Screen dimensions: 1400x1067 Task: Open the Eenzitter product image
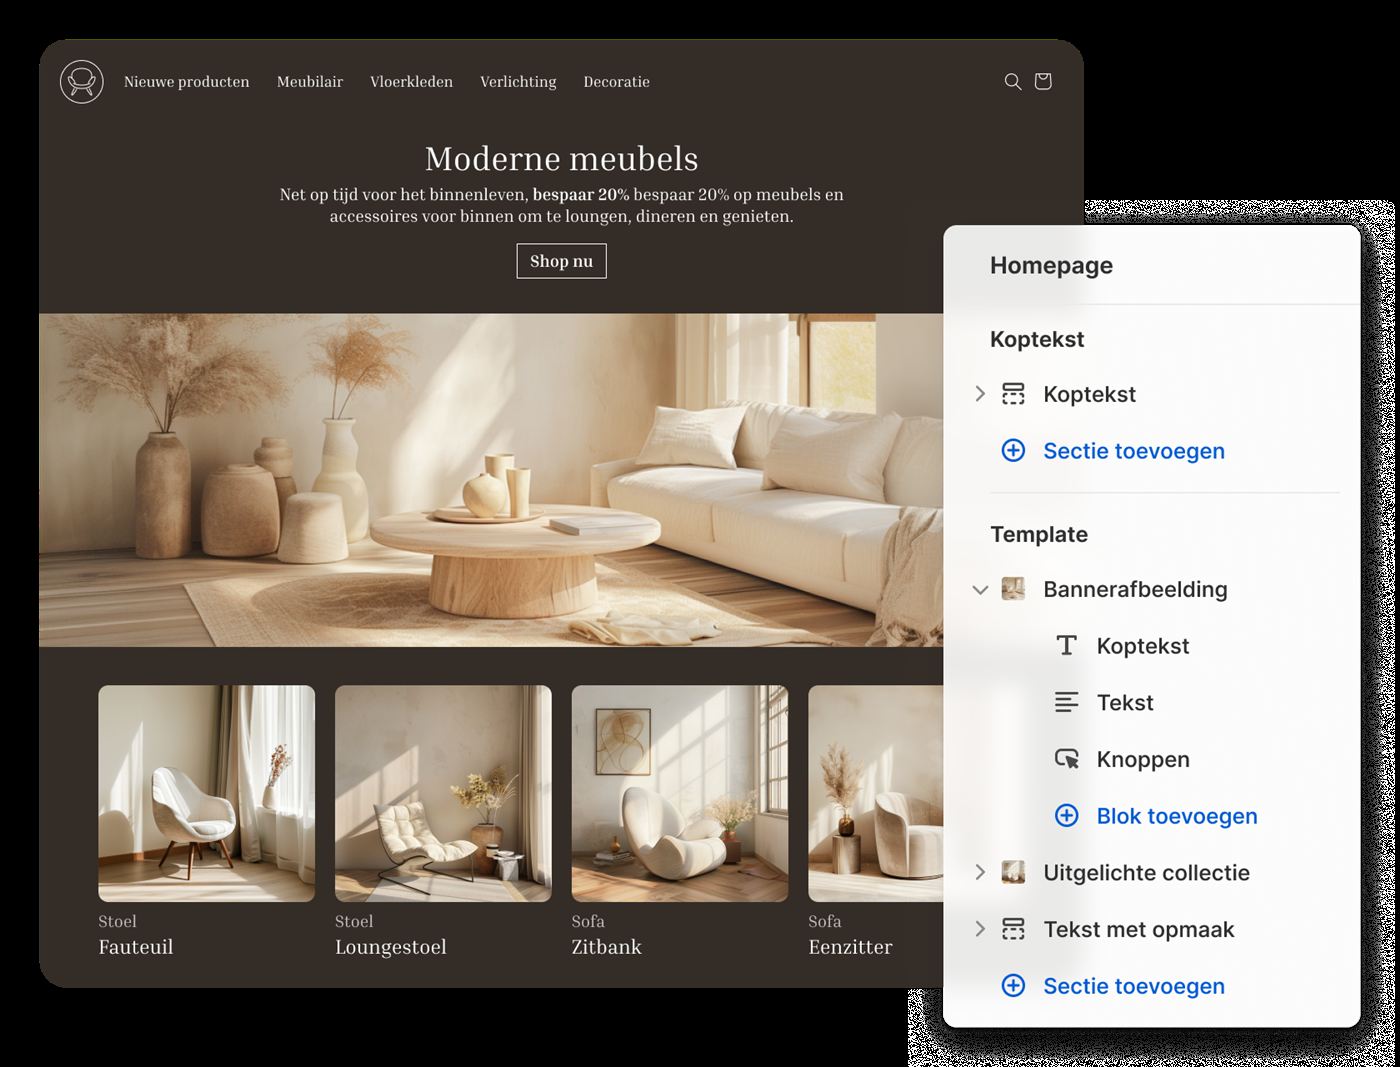pos(876,793)
